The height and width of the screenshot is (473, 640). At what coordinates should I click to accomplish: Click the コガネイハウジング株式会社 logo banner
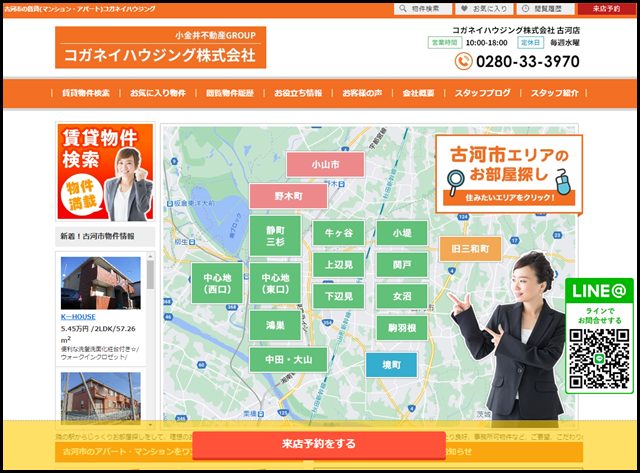coord(160,47)
